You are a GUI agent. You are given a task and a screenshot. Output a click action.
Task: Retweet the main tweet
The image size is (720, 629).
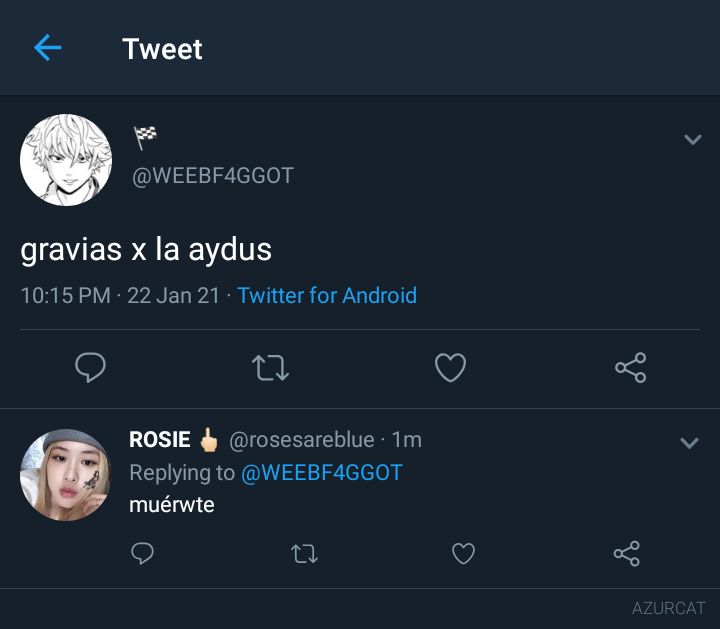click(270, 368)
